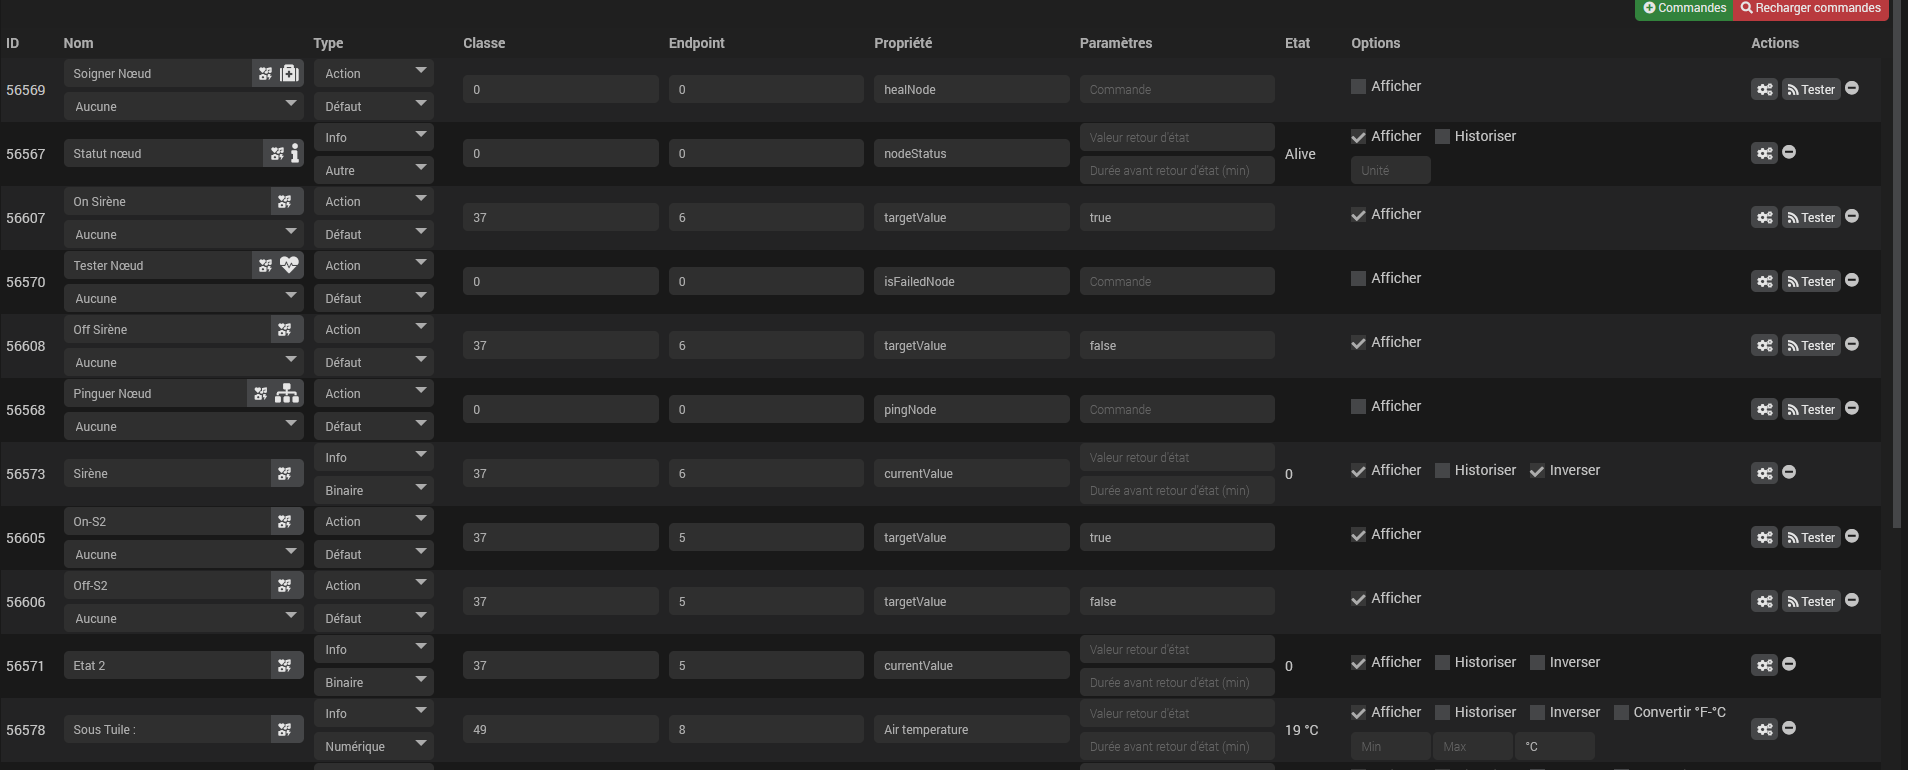Click the medical kit icon on Soigner Nœud

[290, 73]
